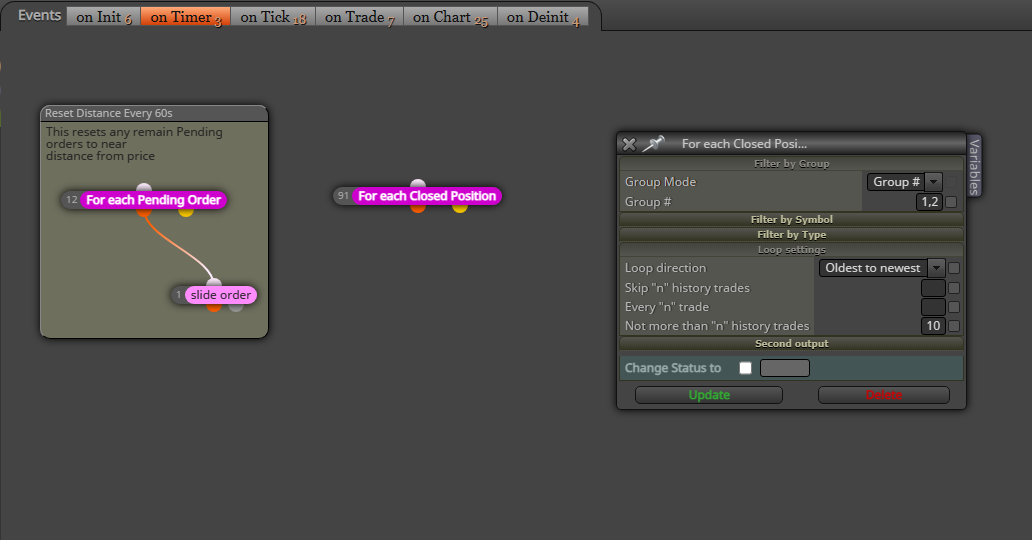Collapse the Filter by Group section
This screenshot has height=540, width=1032.
coord(792,163)
